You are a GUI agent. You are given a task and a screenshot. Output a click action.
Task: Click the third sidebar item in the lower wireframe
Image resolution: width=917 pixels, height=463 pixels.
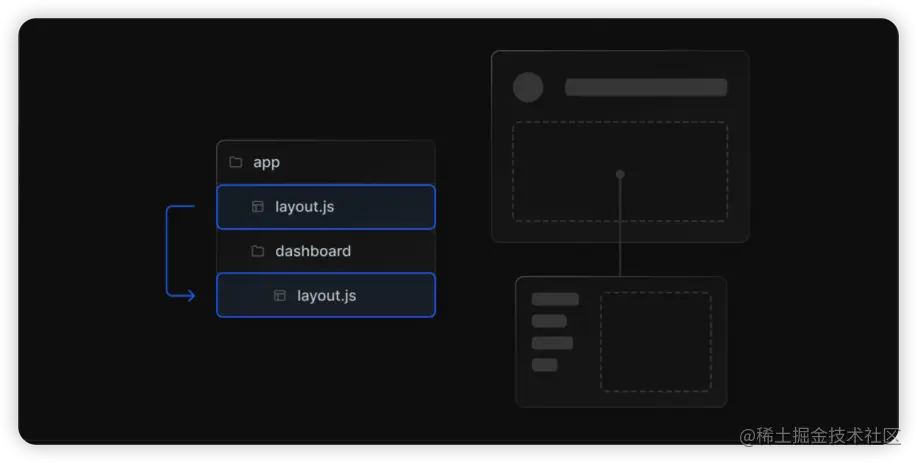(x=552, y=343)
